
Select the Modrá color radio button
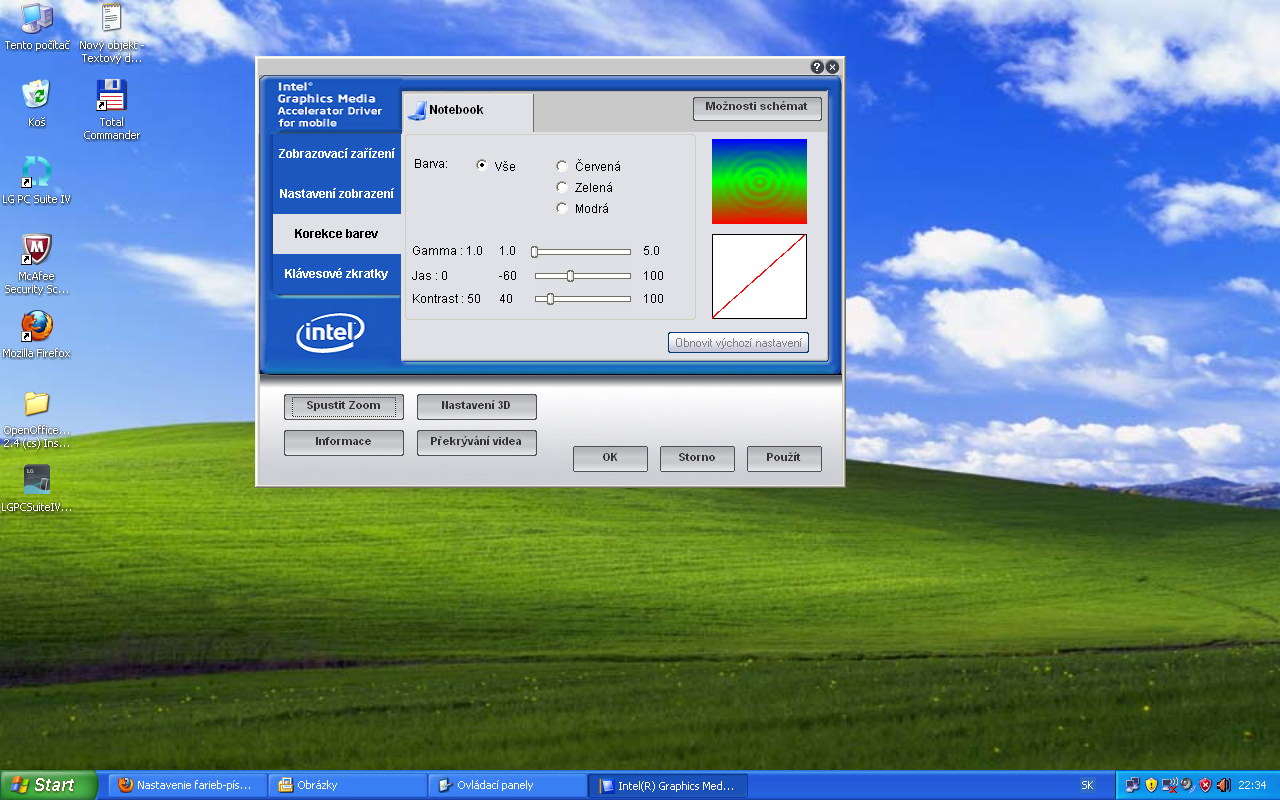[562, 208]
